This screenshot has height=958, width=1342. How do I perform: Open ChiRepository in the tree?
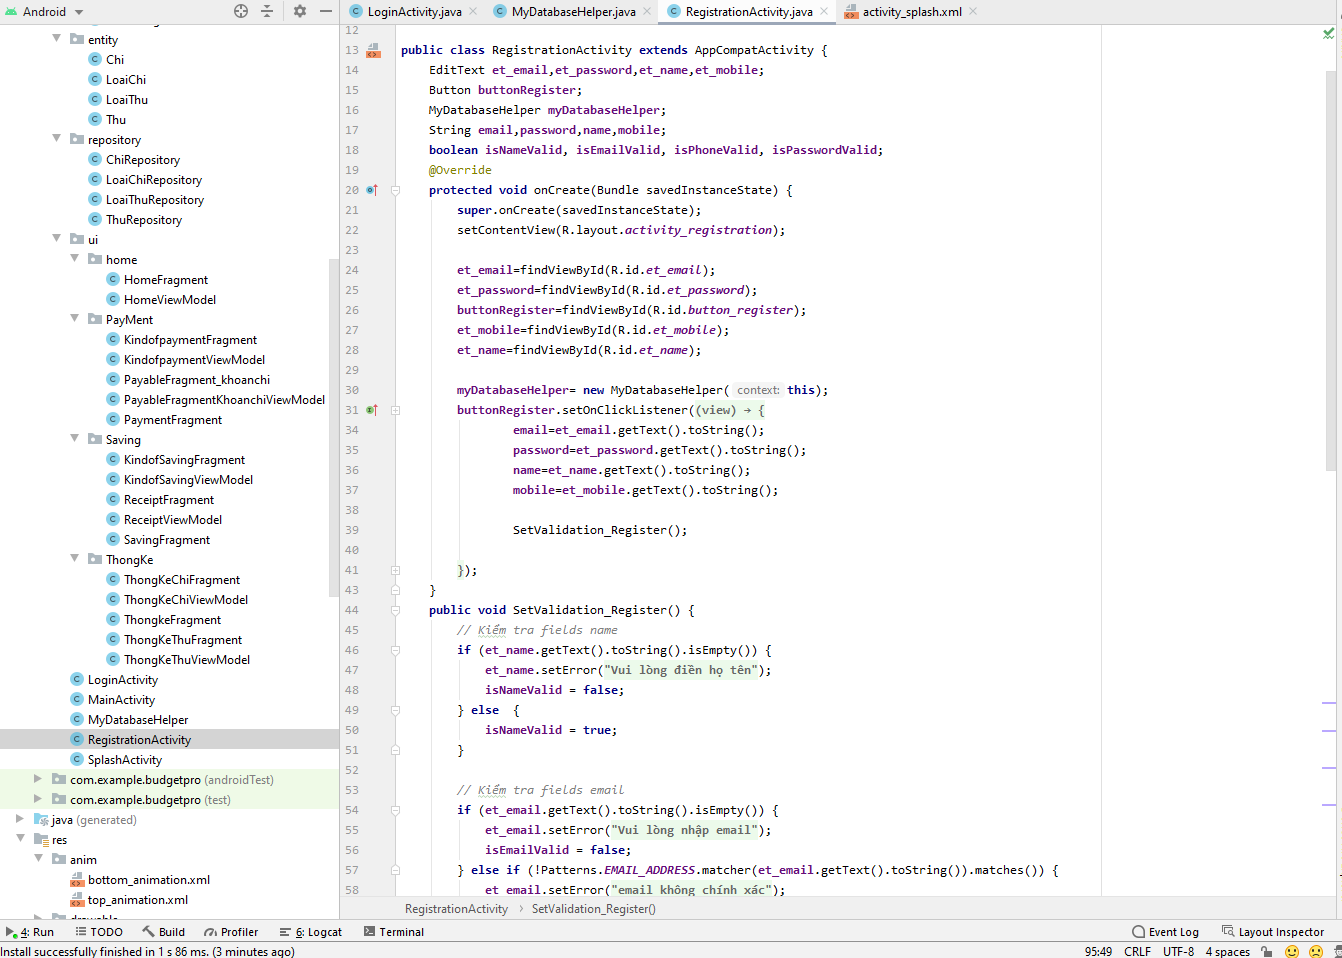143,160
